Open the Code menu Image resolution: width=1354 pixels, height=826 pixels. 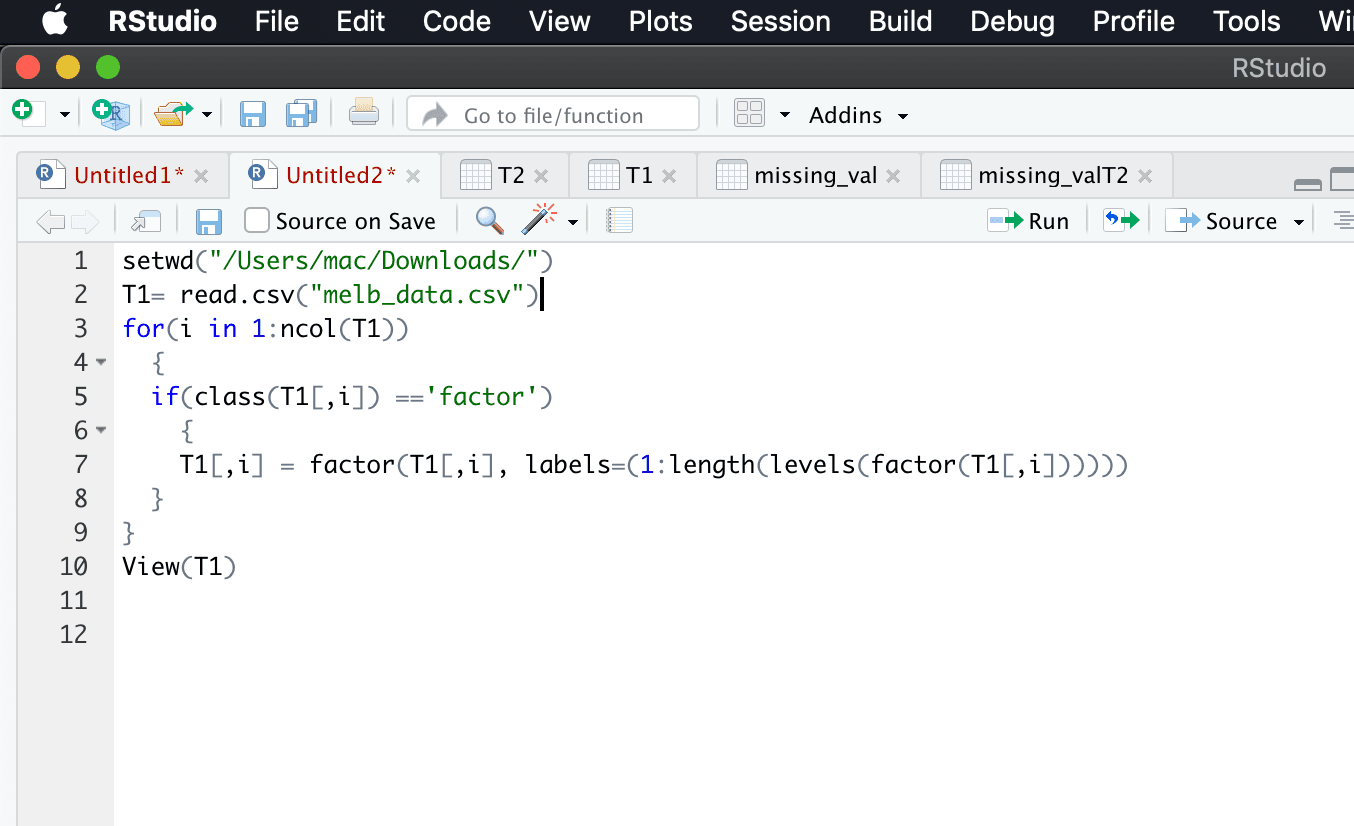[456, 21]
